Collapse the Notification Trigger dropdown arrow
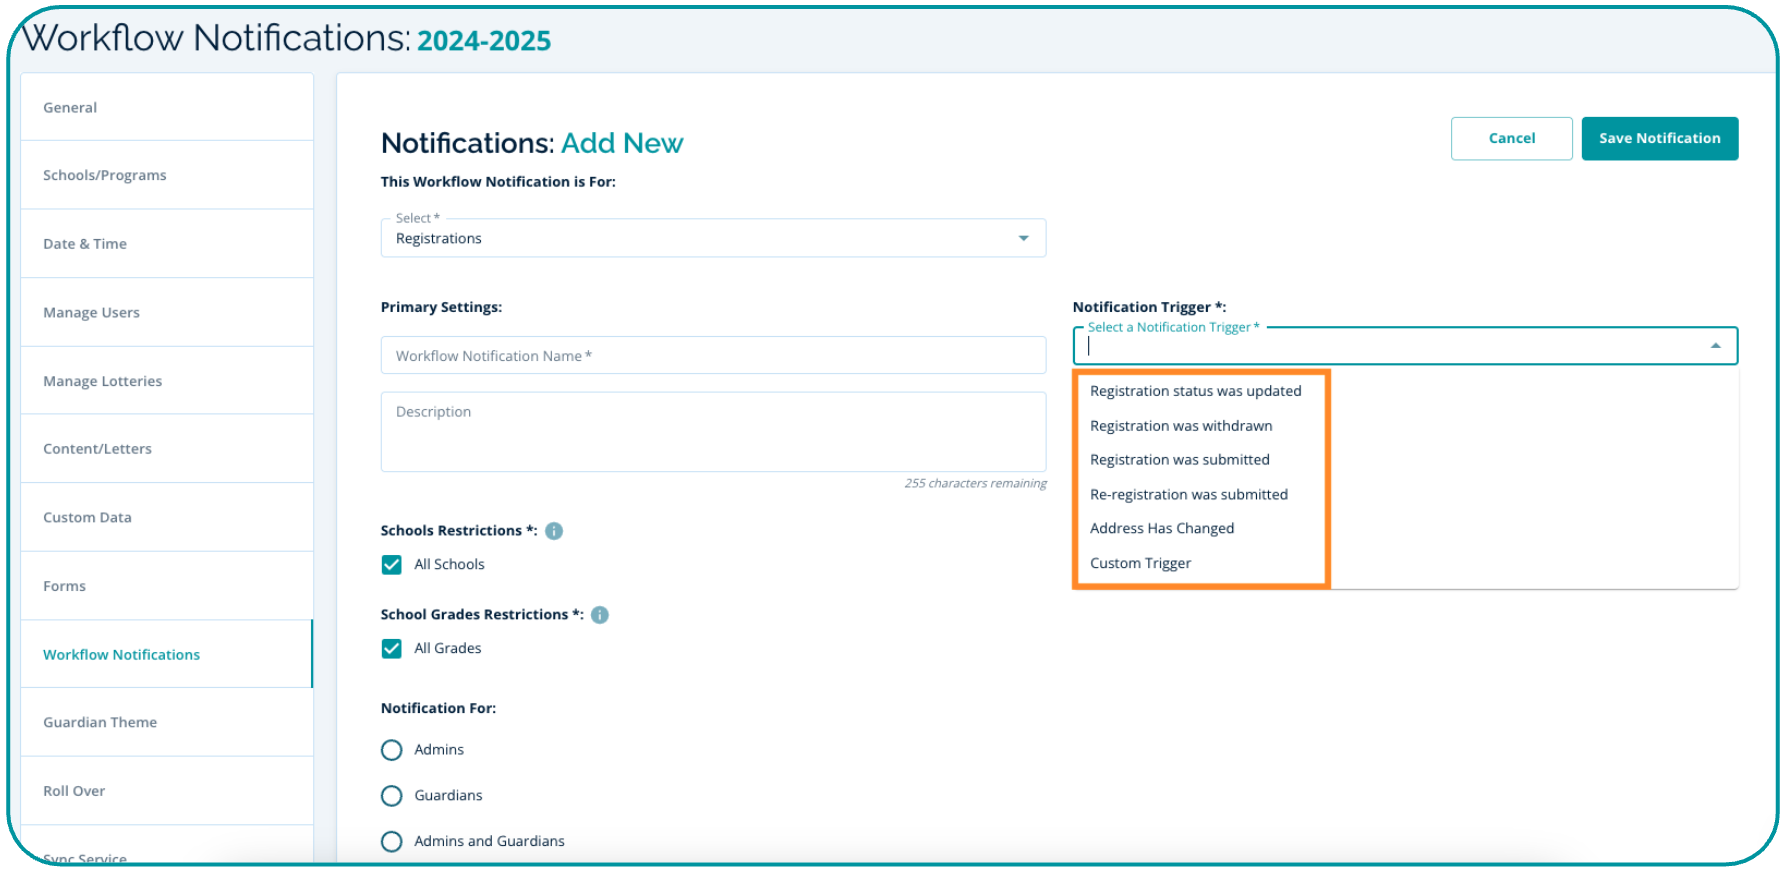1790x882 pixels. coord(1715,346)
